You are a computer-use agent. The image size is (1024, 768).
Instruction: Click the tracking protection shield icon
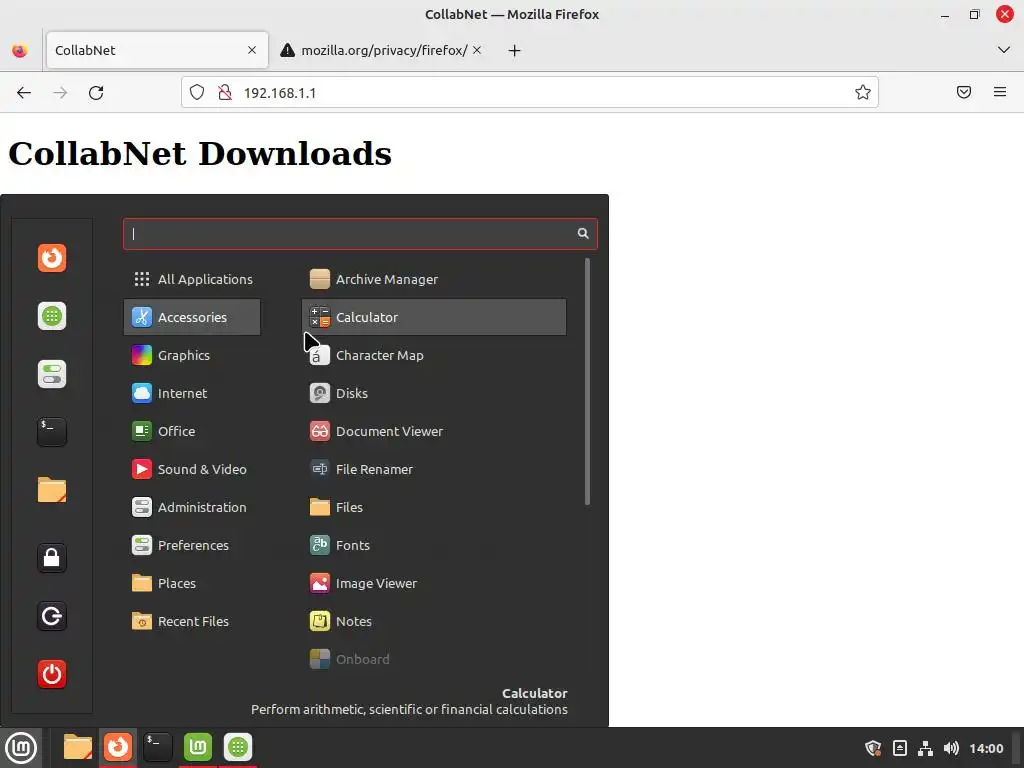point(197,92)
